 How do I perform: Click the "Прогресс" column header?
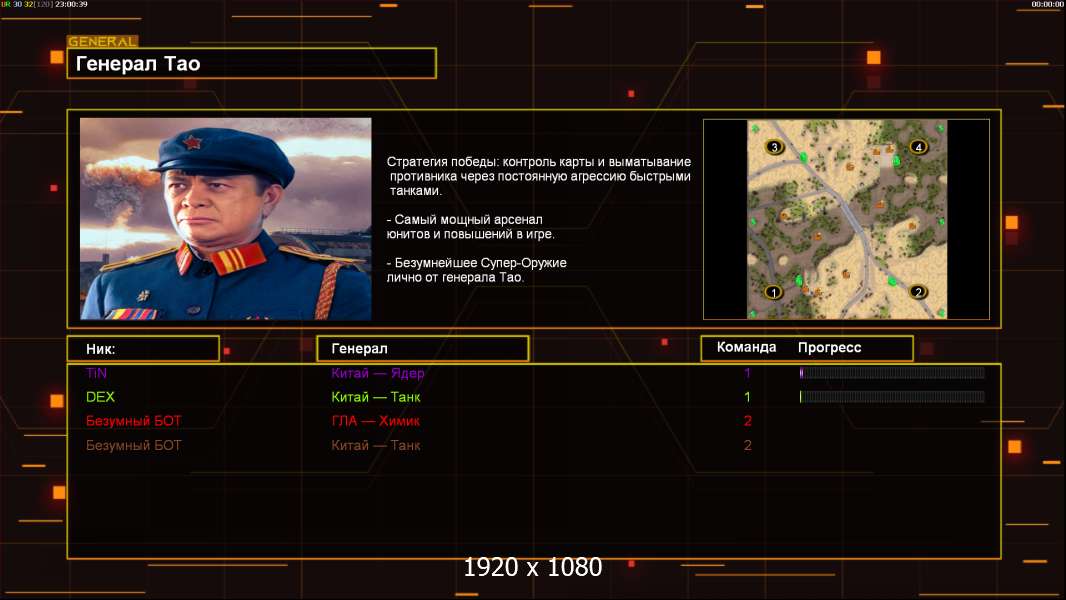[x=829, y=348]
